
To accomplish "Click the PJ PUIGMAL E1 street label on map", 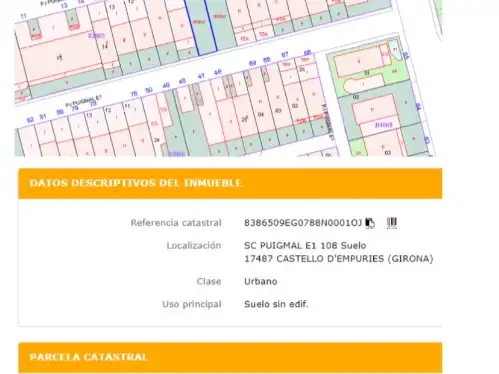I will point(83,101).
